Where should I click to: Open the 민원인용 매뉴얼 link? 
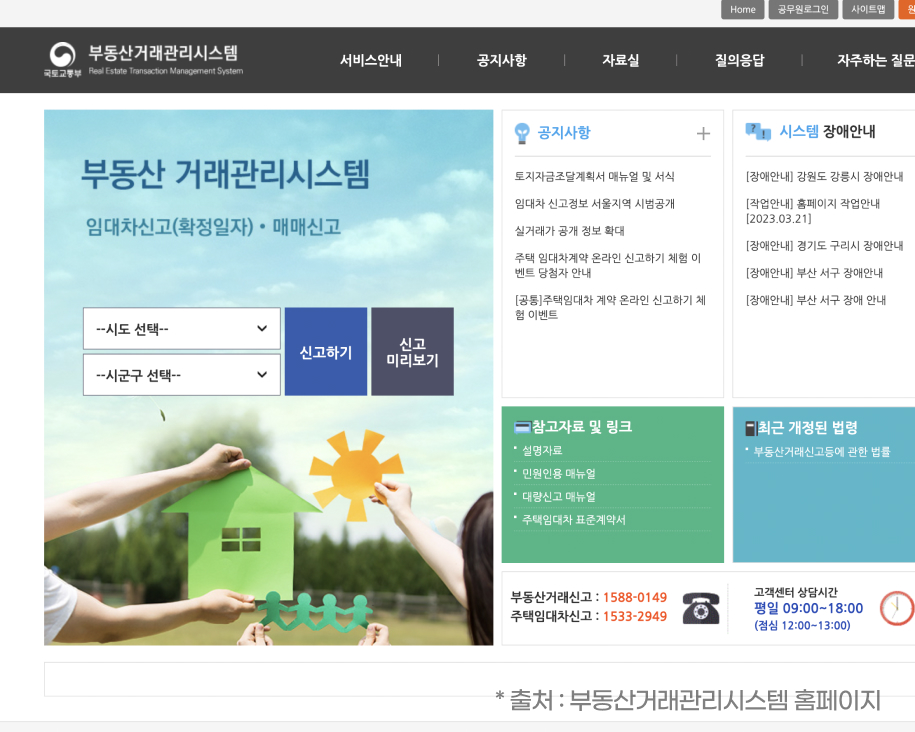pos(560,473)
